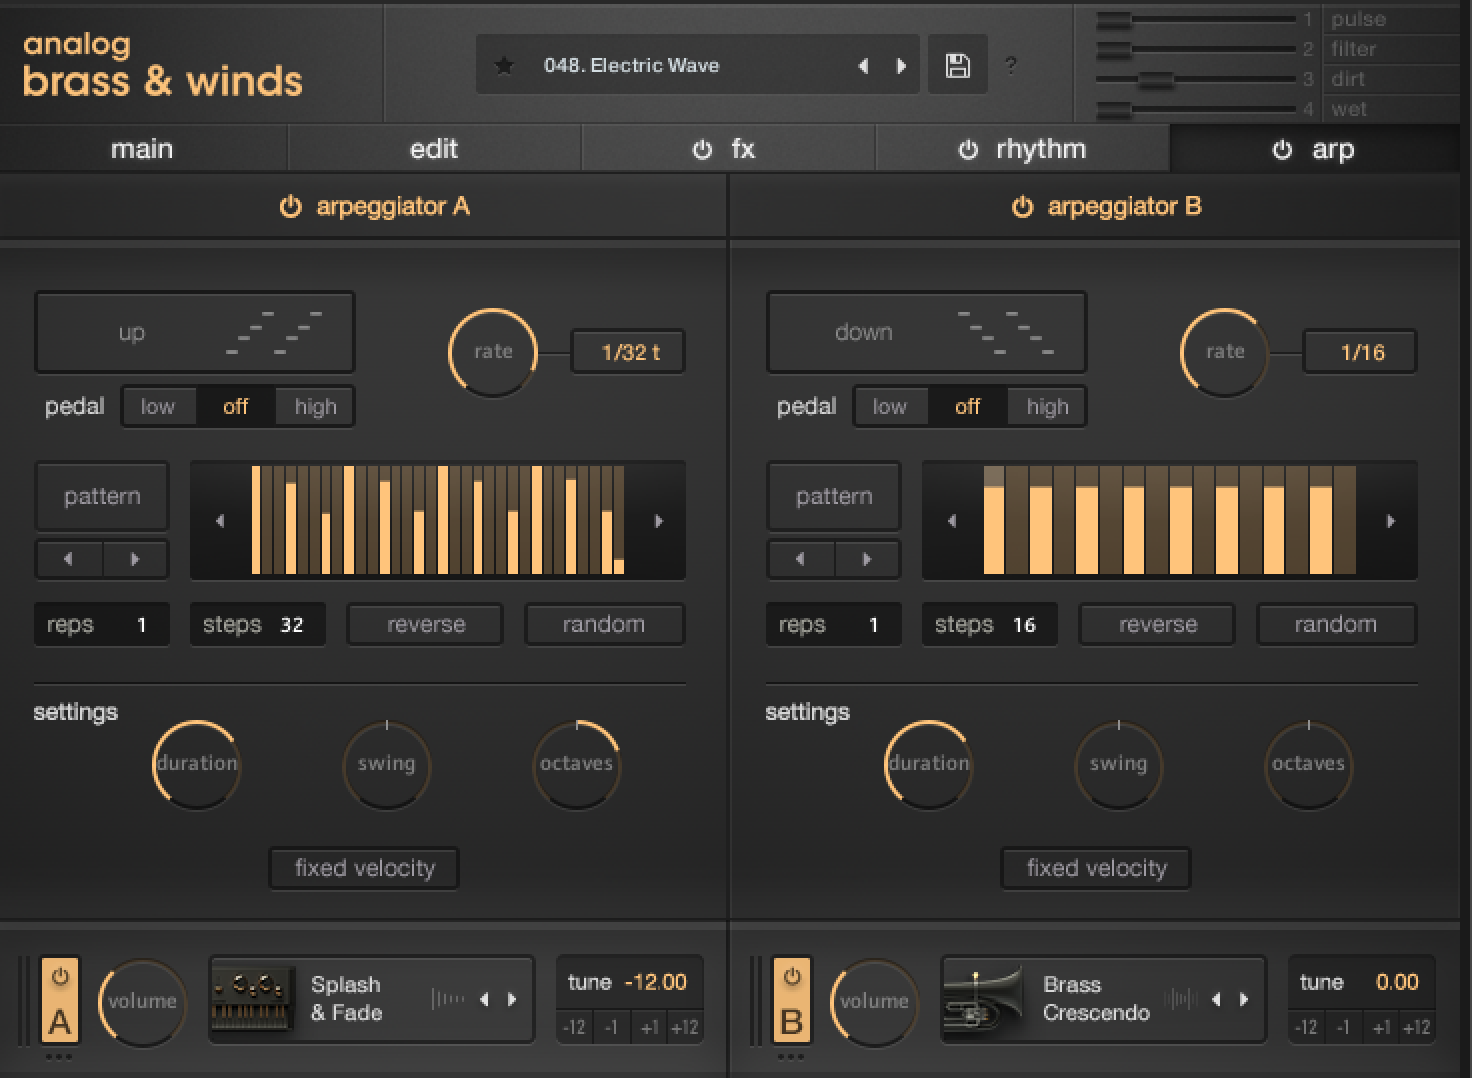Image resolution: width=1472 pixels, height=1078 pixels.
Task: Click the question mark help icon
Action: pyautogui.click(x=1011, y=66)
